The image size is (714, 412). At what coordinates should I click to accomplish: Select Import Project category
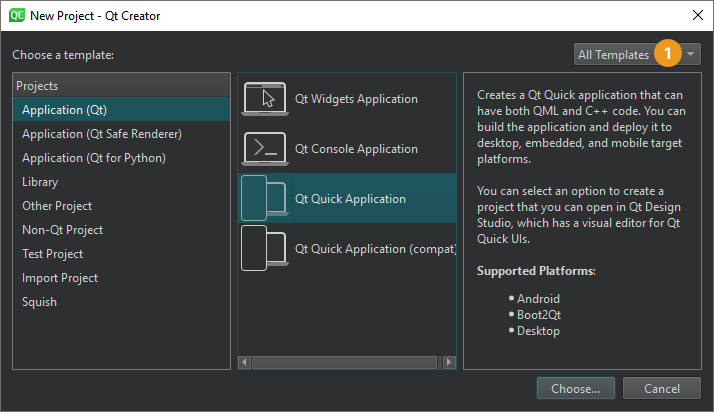60,278
